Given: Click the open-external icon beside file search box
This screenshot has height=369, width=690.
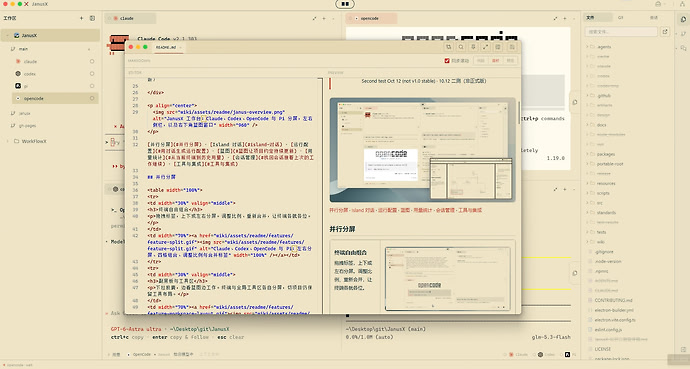Looking at the screenshot, I should pyautogui.click(x=664, y=32).
